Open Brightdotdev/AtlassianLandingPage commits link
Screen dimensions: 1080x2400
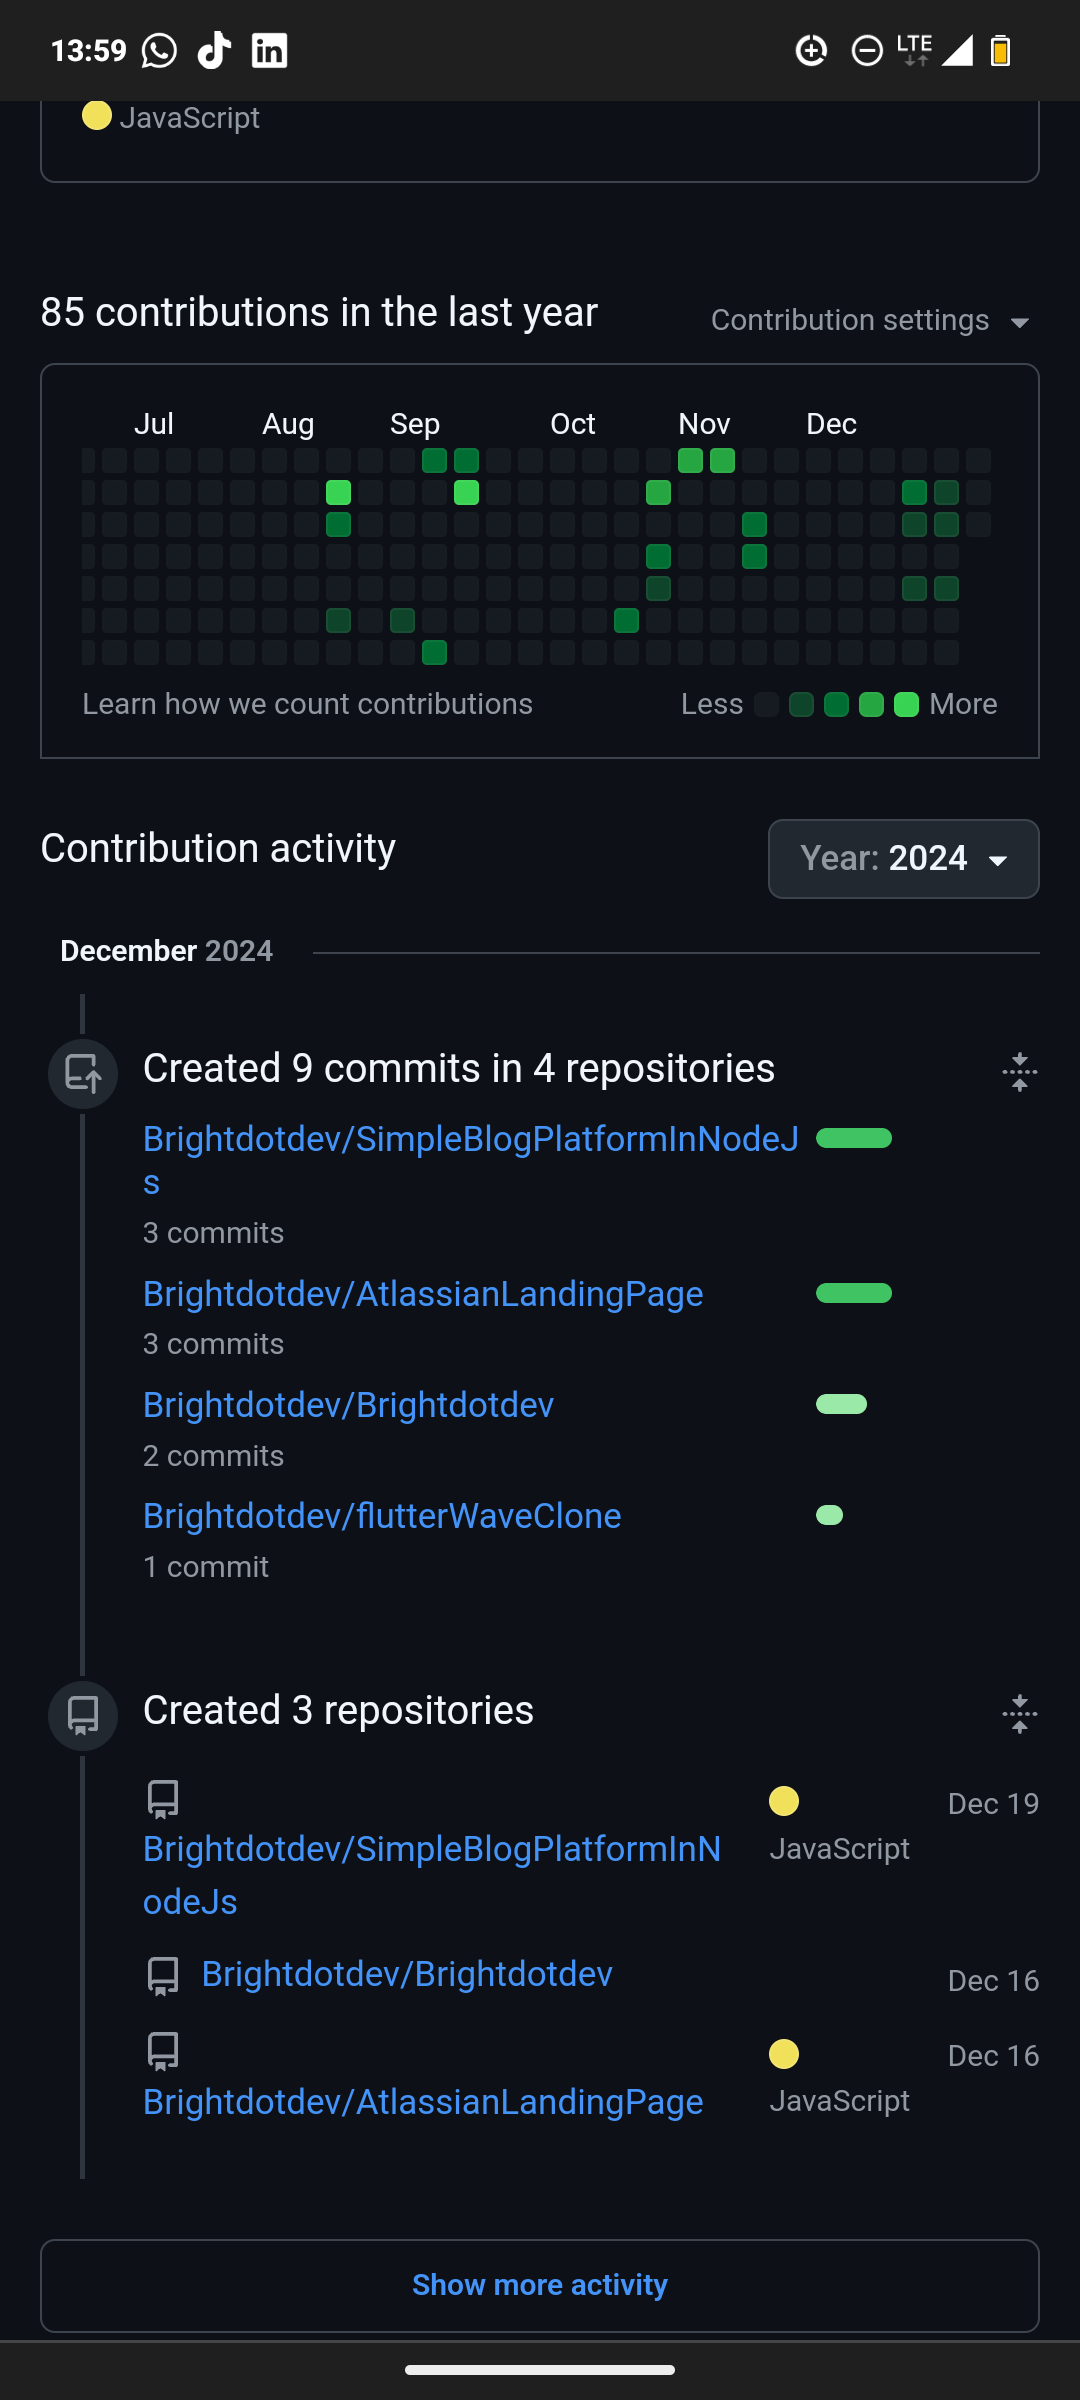click(423, 1293)
